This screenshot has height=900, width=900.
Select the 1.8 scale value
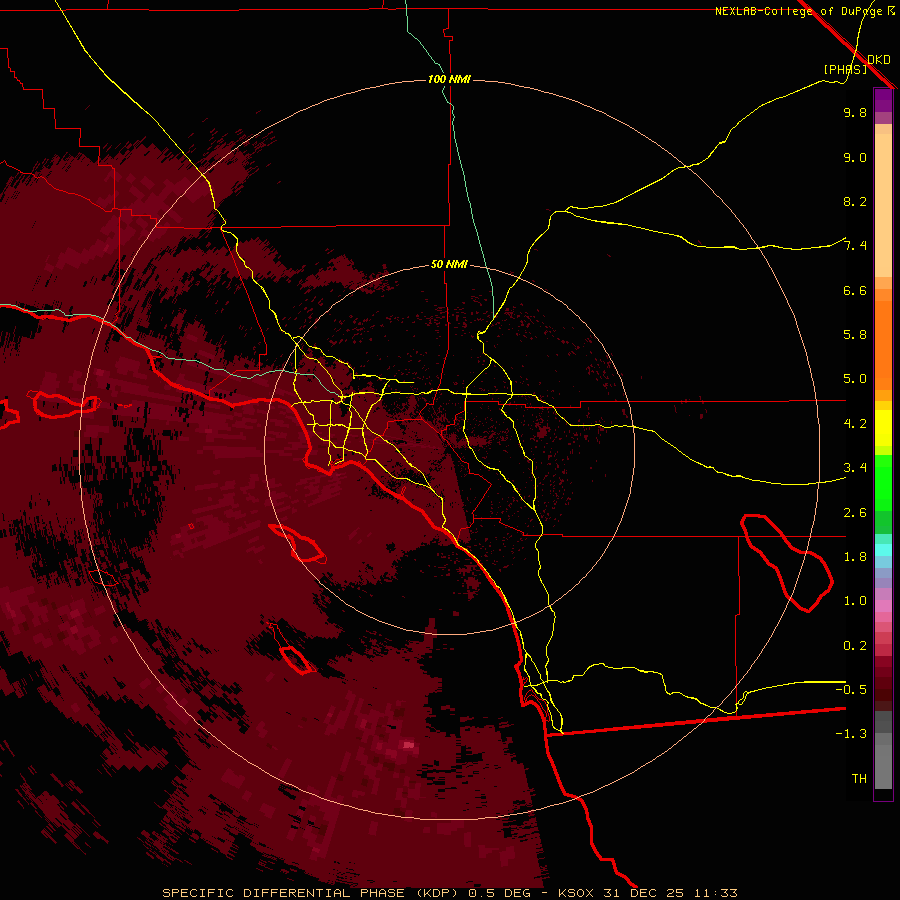click(855, 557)
